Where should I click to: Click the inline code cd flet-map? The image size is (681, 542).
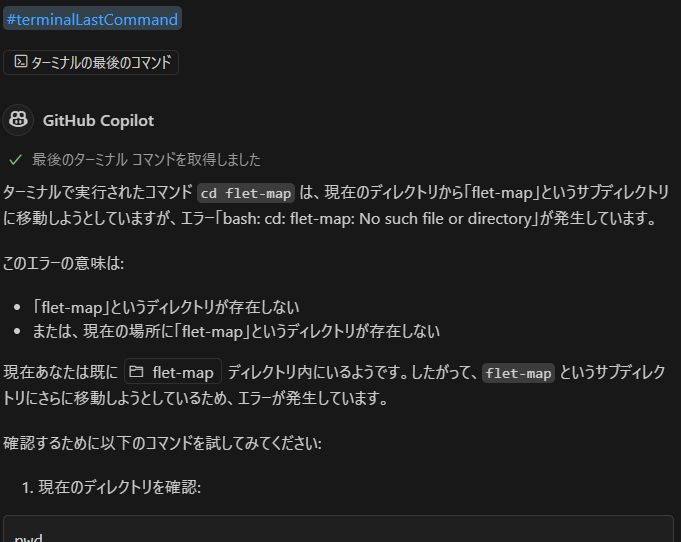[246, 193]
